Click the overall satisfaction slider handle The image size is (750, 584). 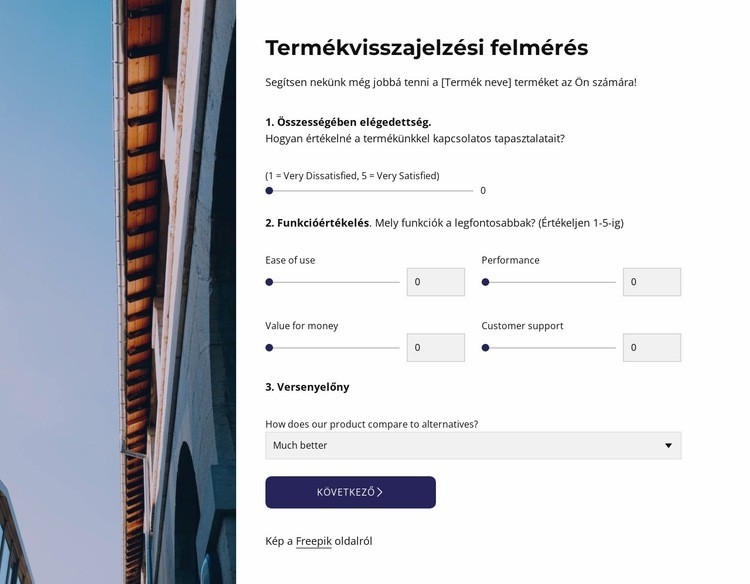tap(269, 190)
